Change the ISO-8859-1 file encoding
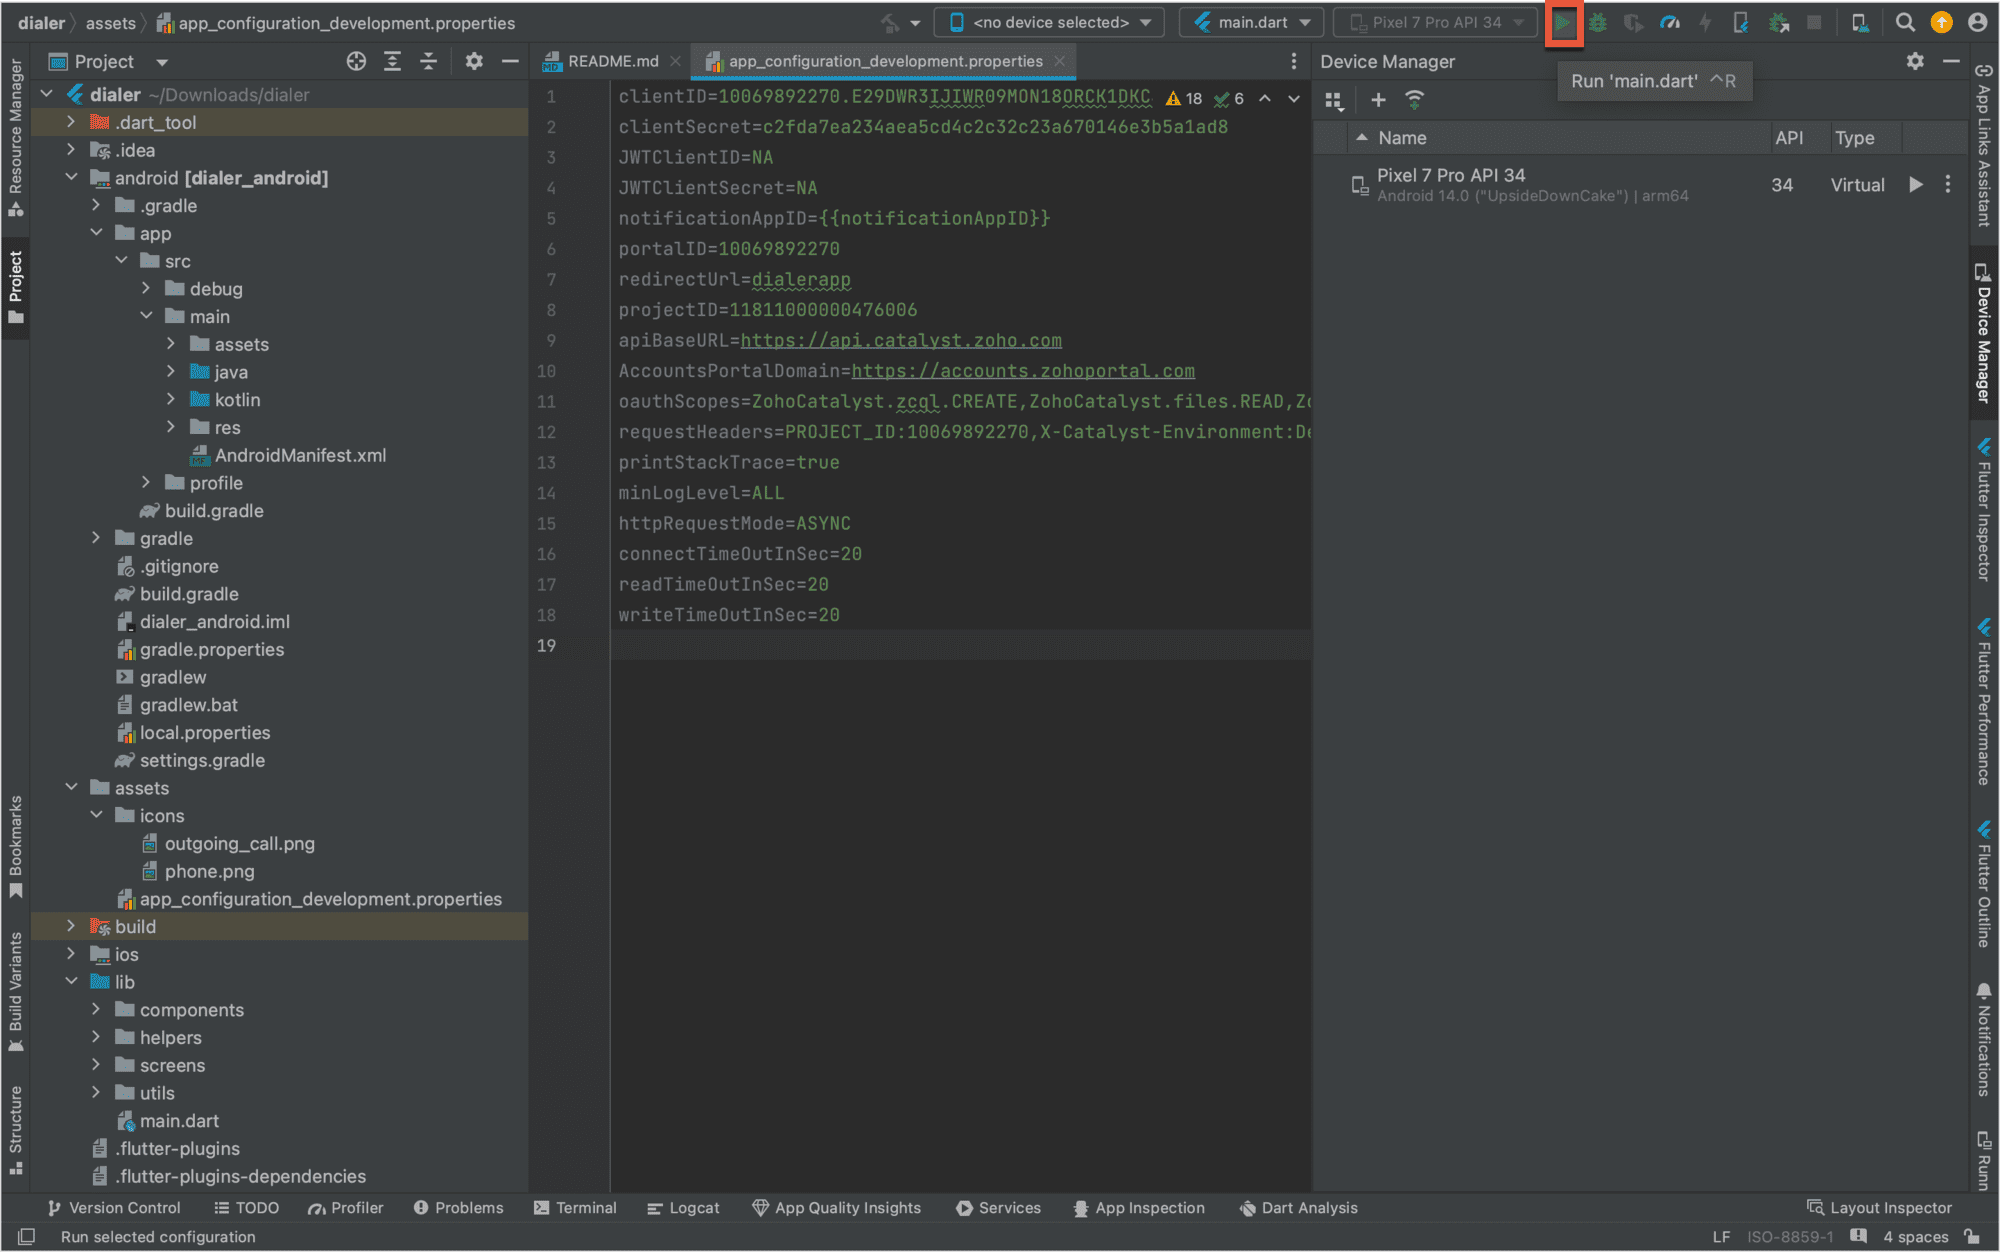The height and width of the screenshot is (1252, 2000). (x=1790, y=1237)
